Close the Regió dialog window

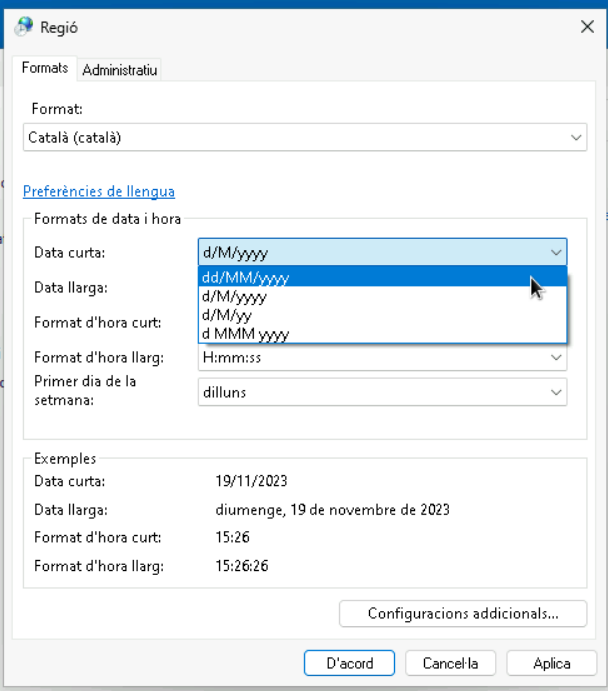(x=587, y=27)
